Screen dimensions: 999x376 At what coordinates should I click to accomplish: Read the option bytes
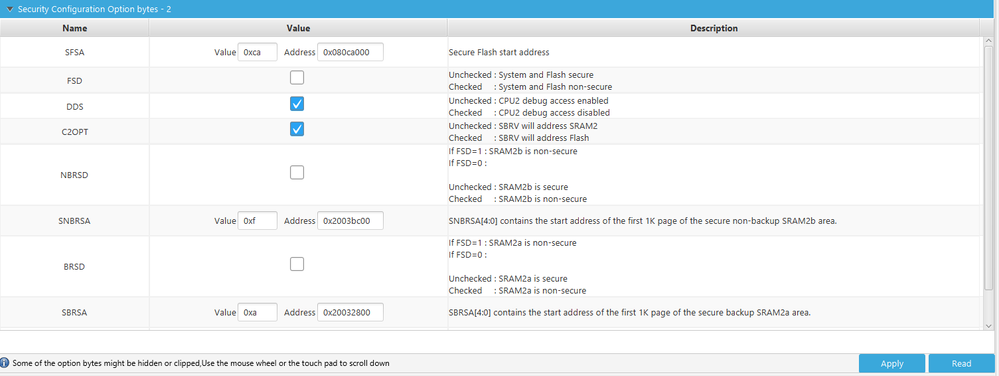point(961,363)
